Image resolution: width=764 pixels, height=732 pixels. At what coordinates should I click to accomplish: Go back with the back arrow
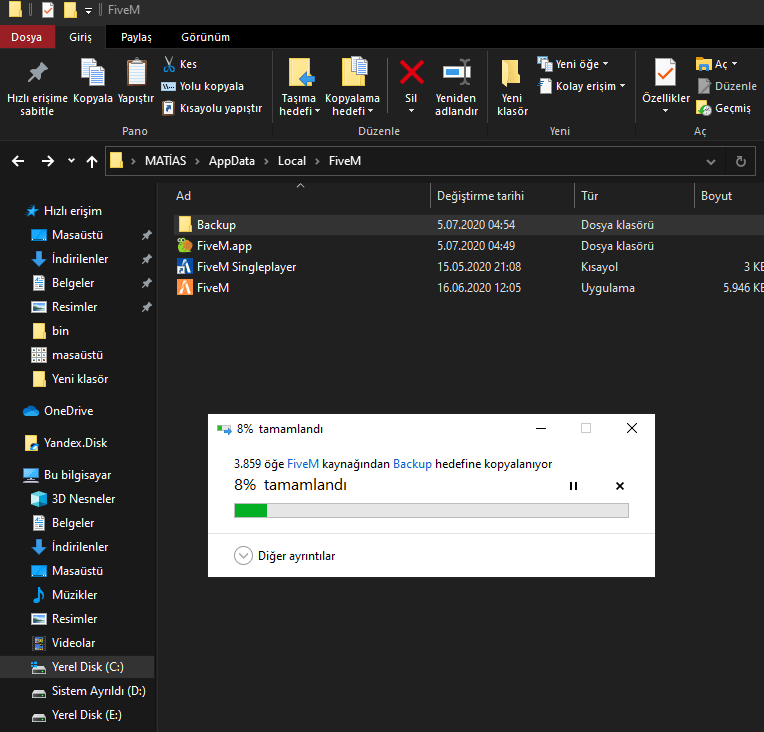(x=18, y=161)
